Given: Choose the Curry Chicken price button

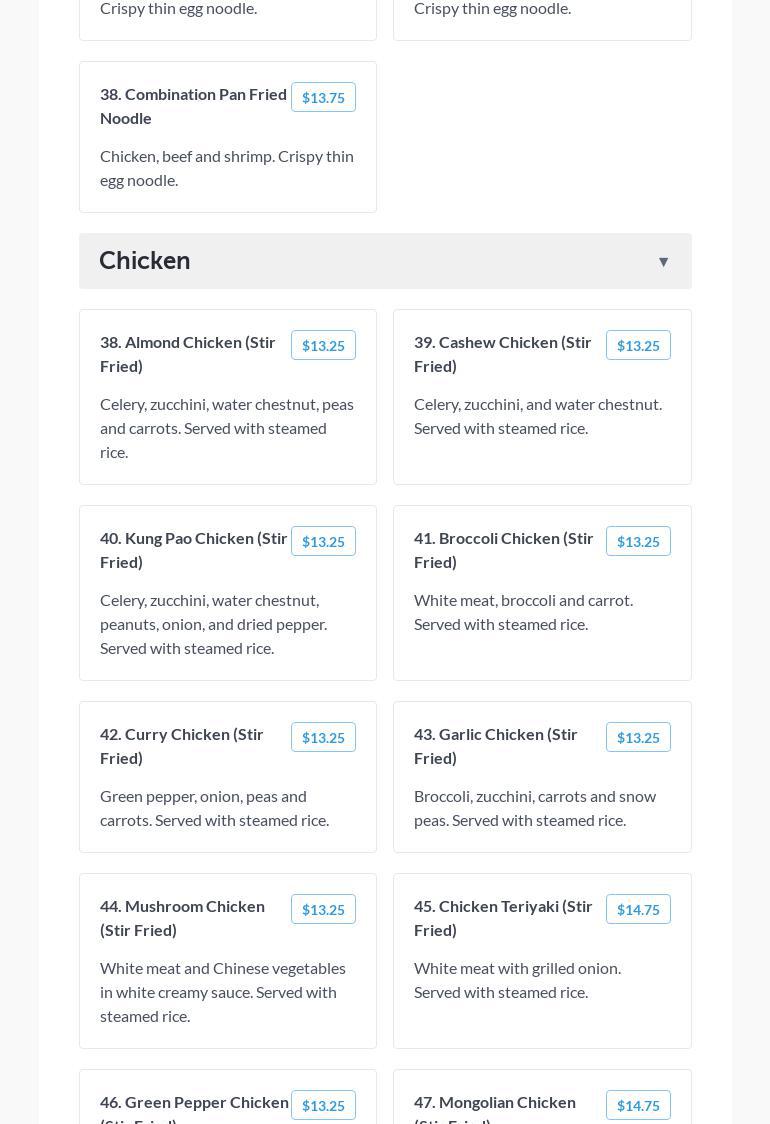Looking at the screenshot, I should (323, 737).
